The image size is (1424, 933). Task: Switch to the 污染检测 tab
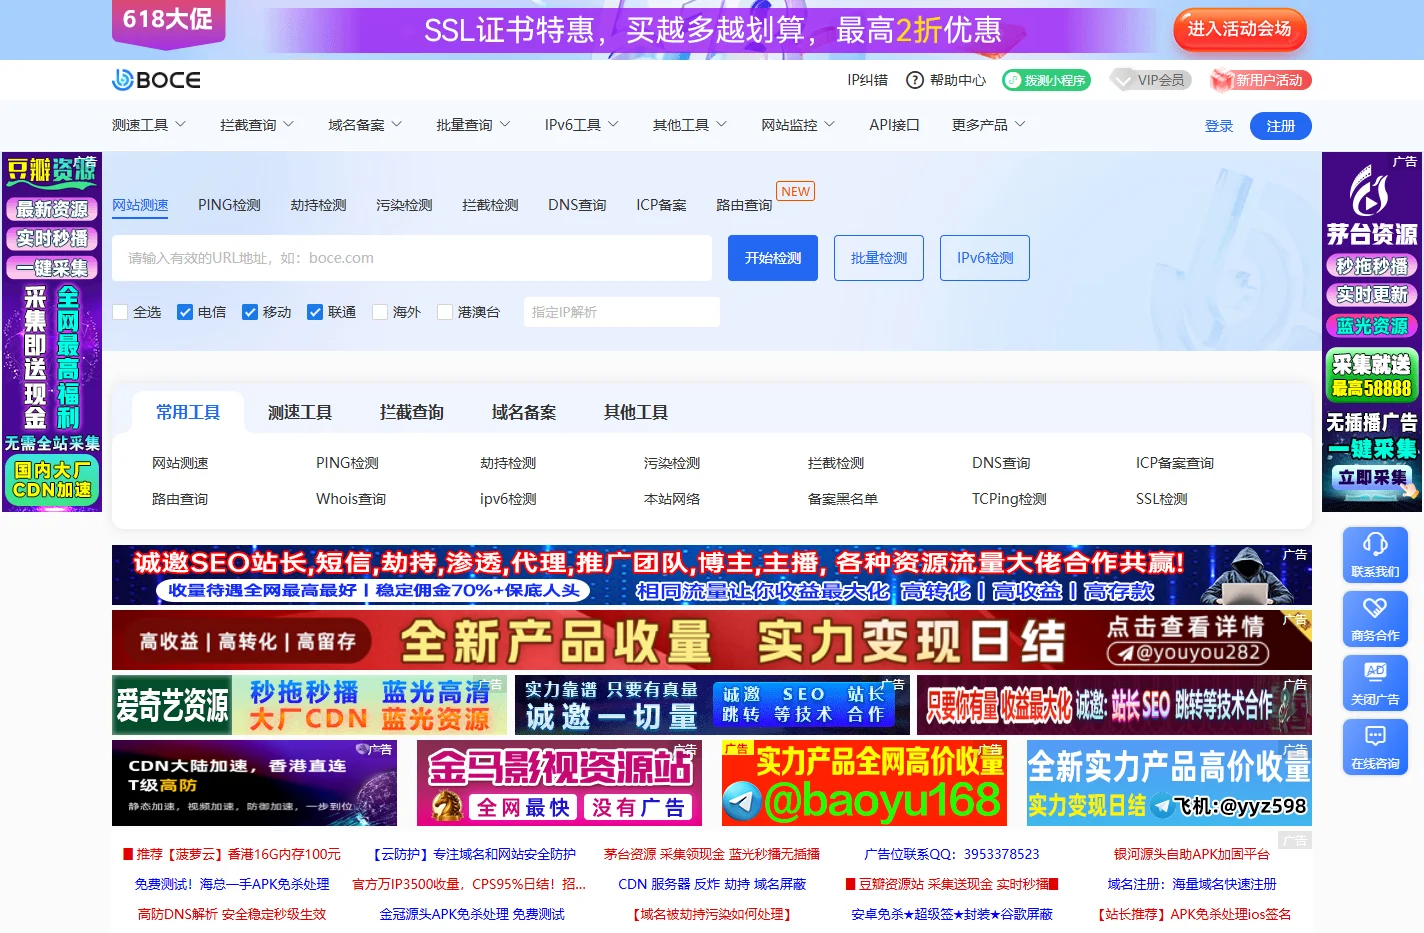pos(404,205)
